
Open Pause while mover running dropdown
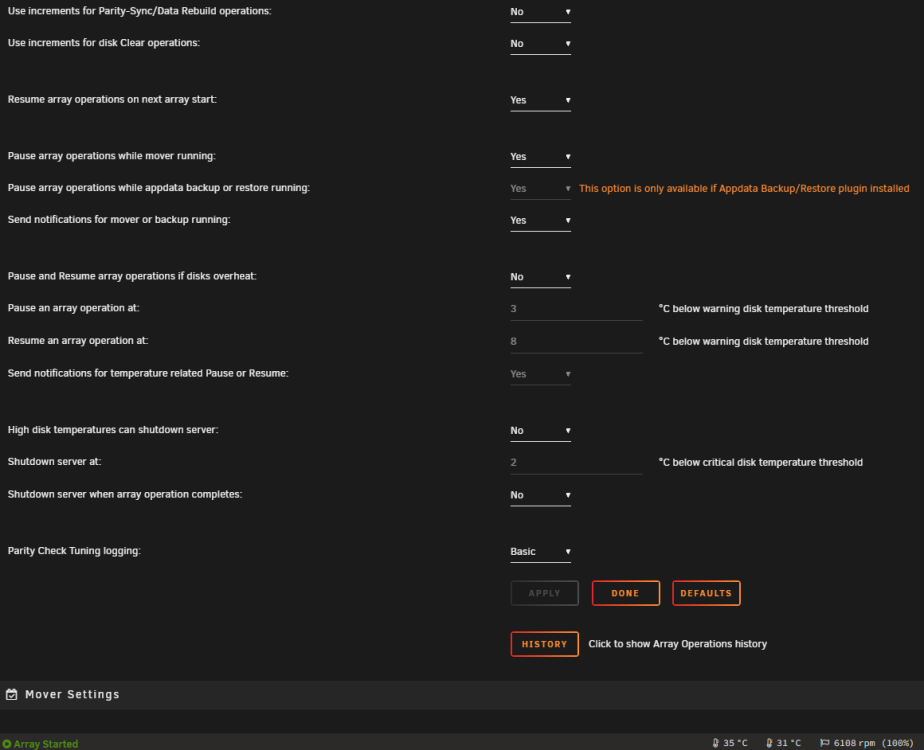(x=540, y=157)
